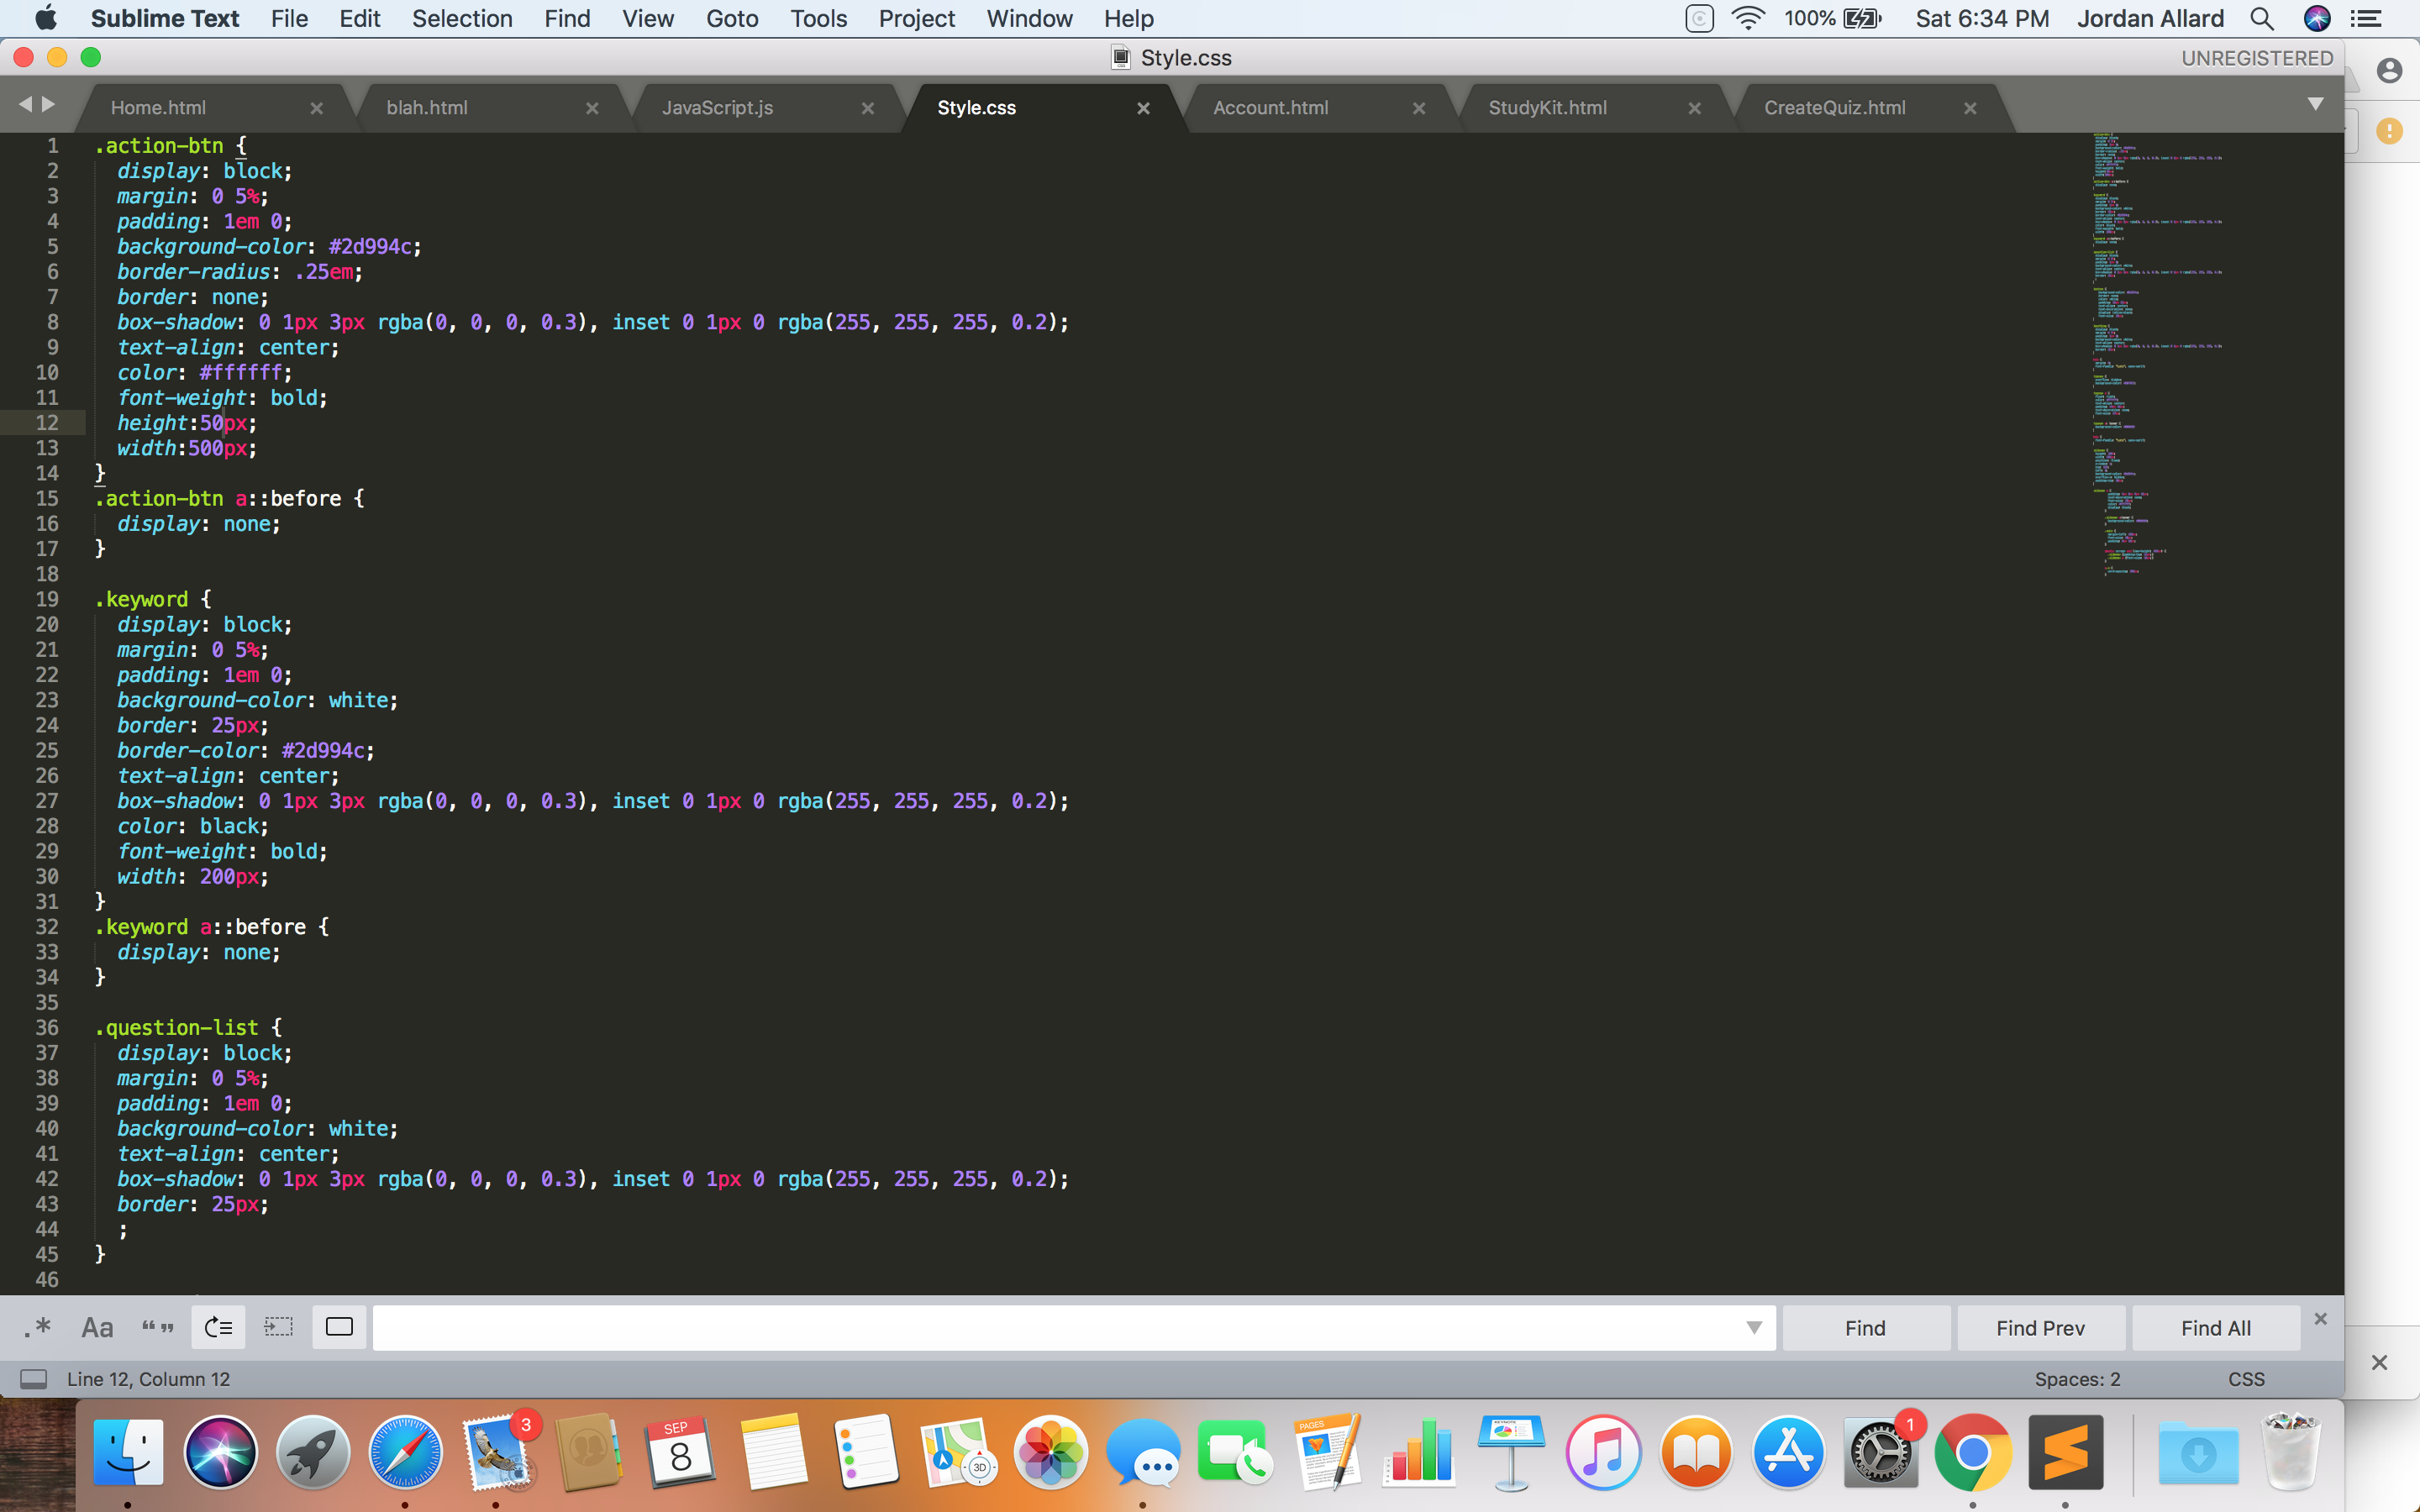The image size is (2420, 1512).
Task: Open the tab list dropdown arrow
Action: click(2314, 104)
